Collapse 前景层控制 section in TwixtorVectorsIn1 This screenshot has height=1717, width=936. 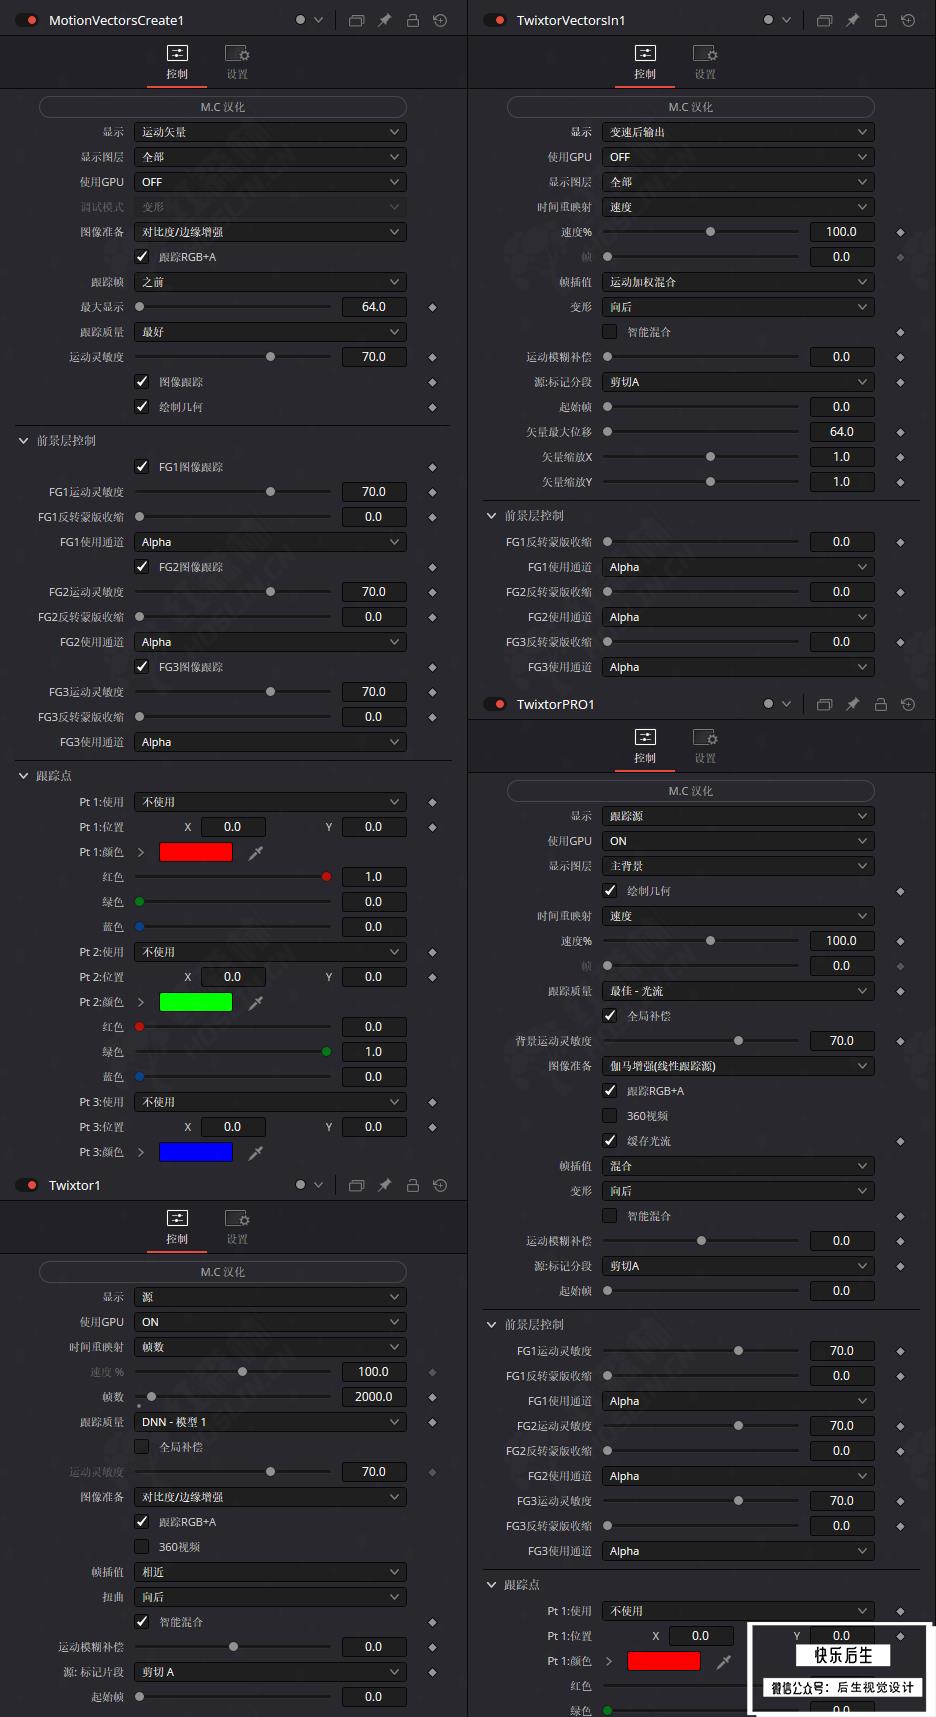(x=492, y=516)
